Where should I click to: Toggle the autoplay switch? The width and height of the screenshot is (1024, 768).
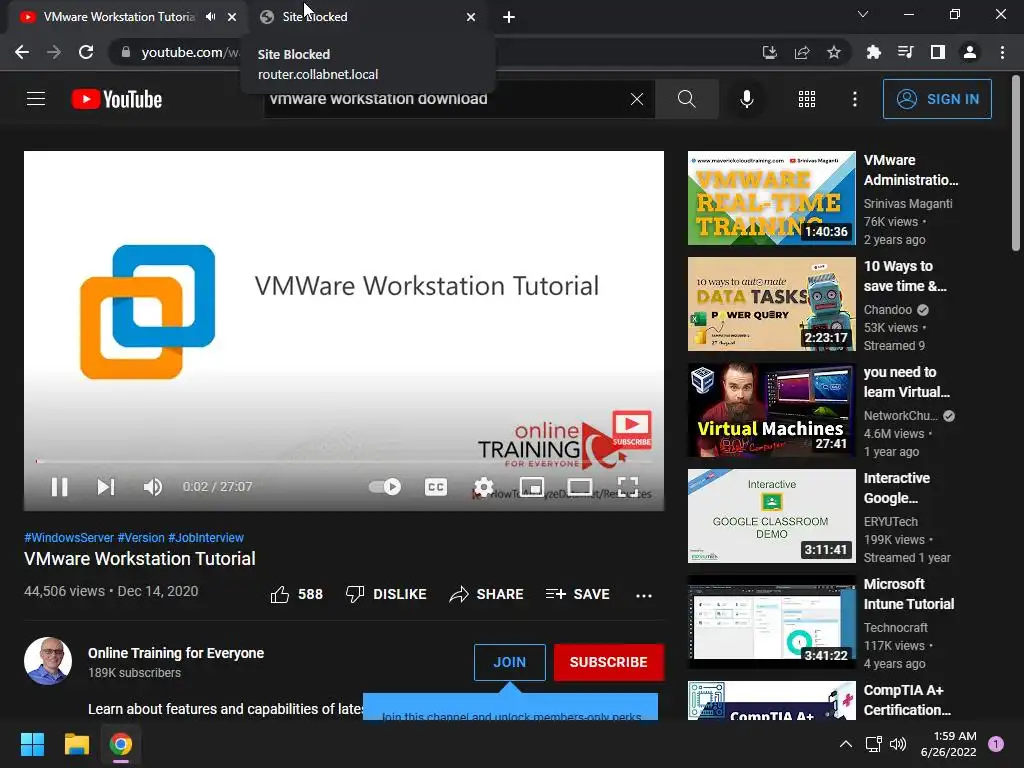point(385,487)
